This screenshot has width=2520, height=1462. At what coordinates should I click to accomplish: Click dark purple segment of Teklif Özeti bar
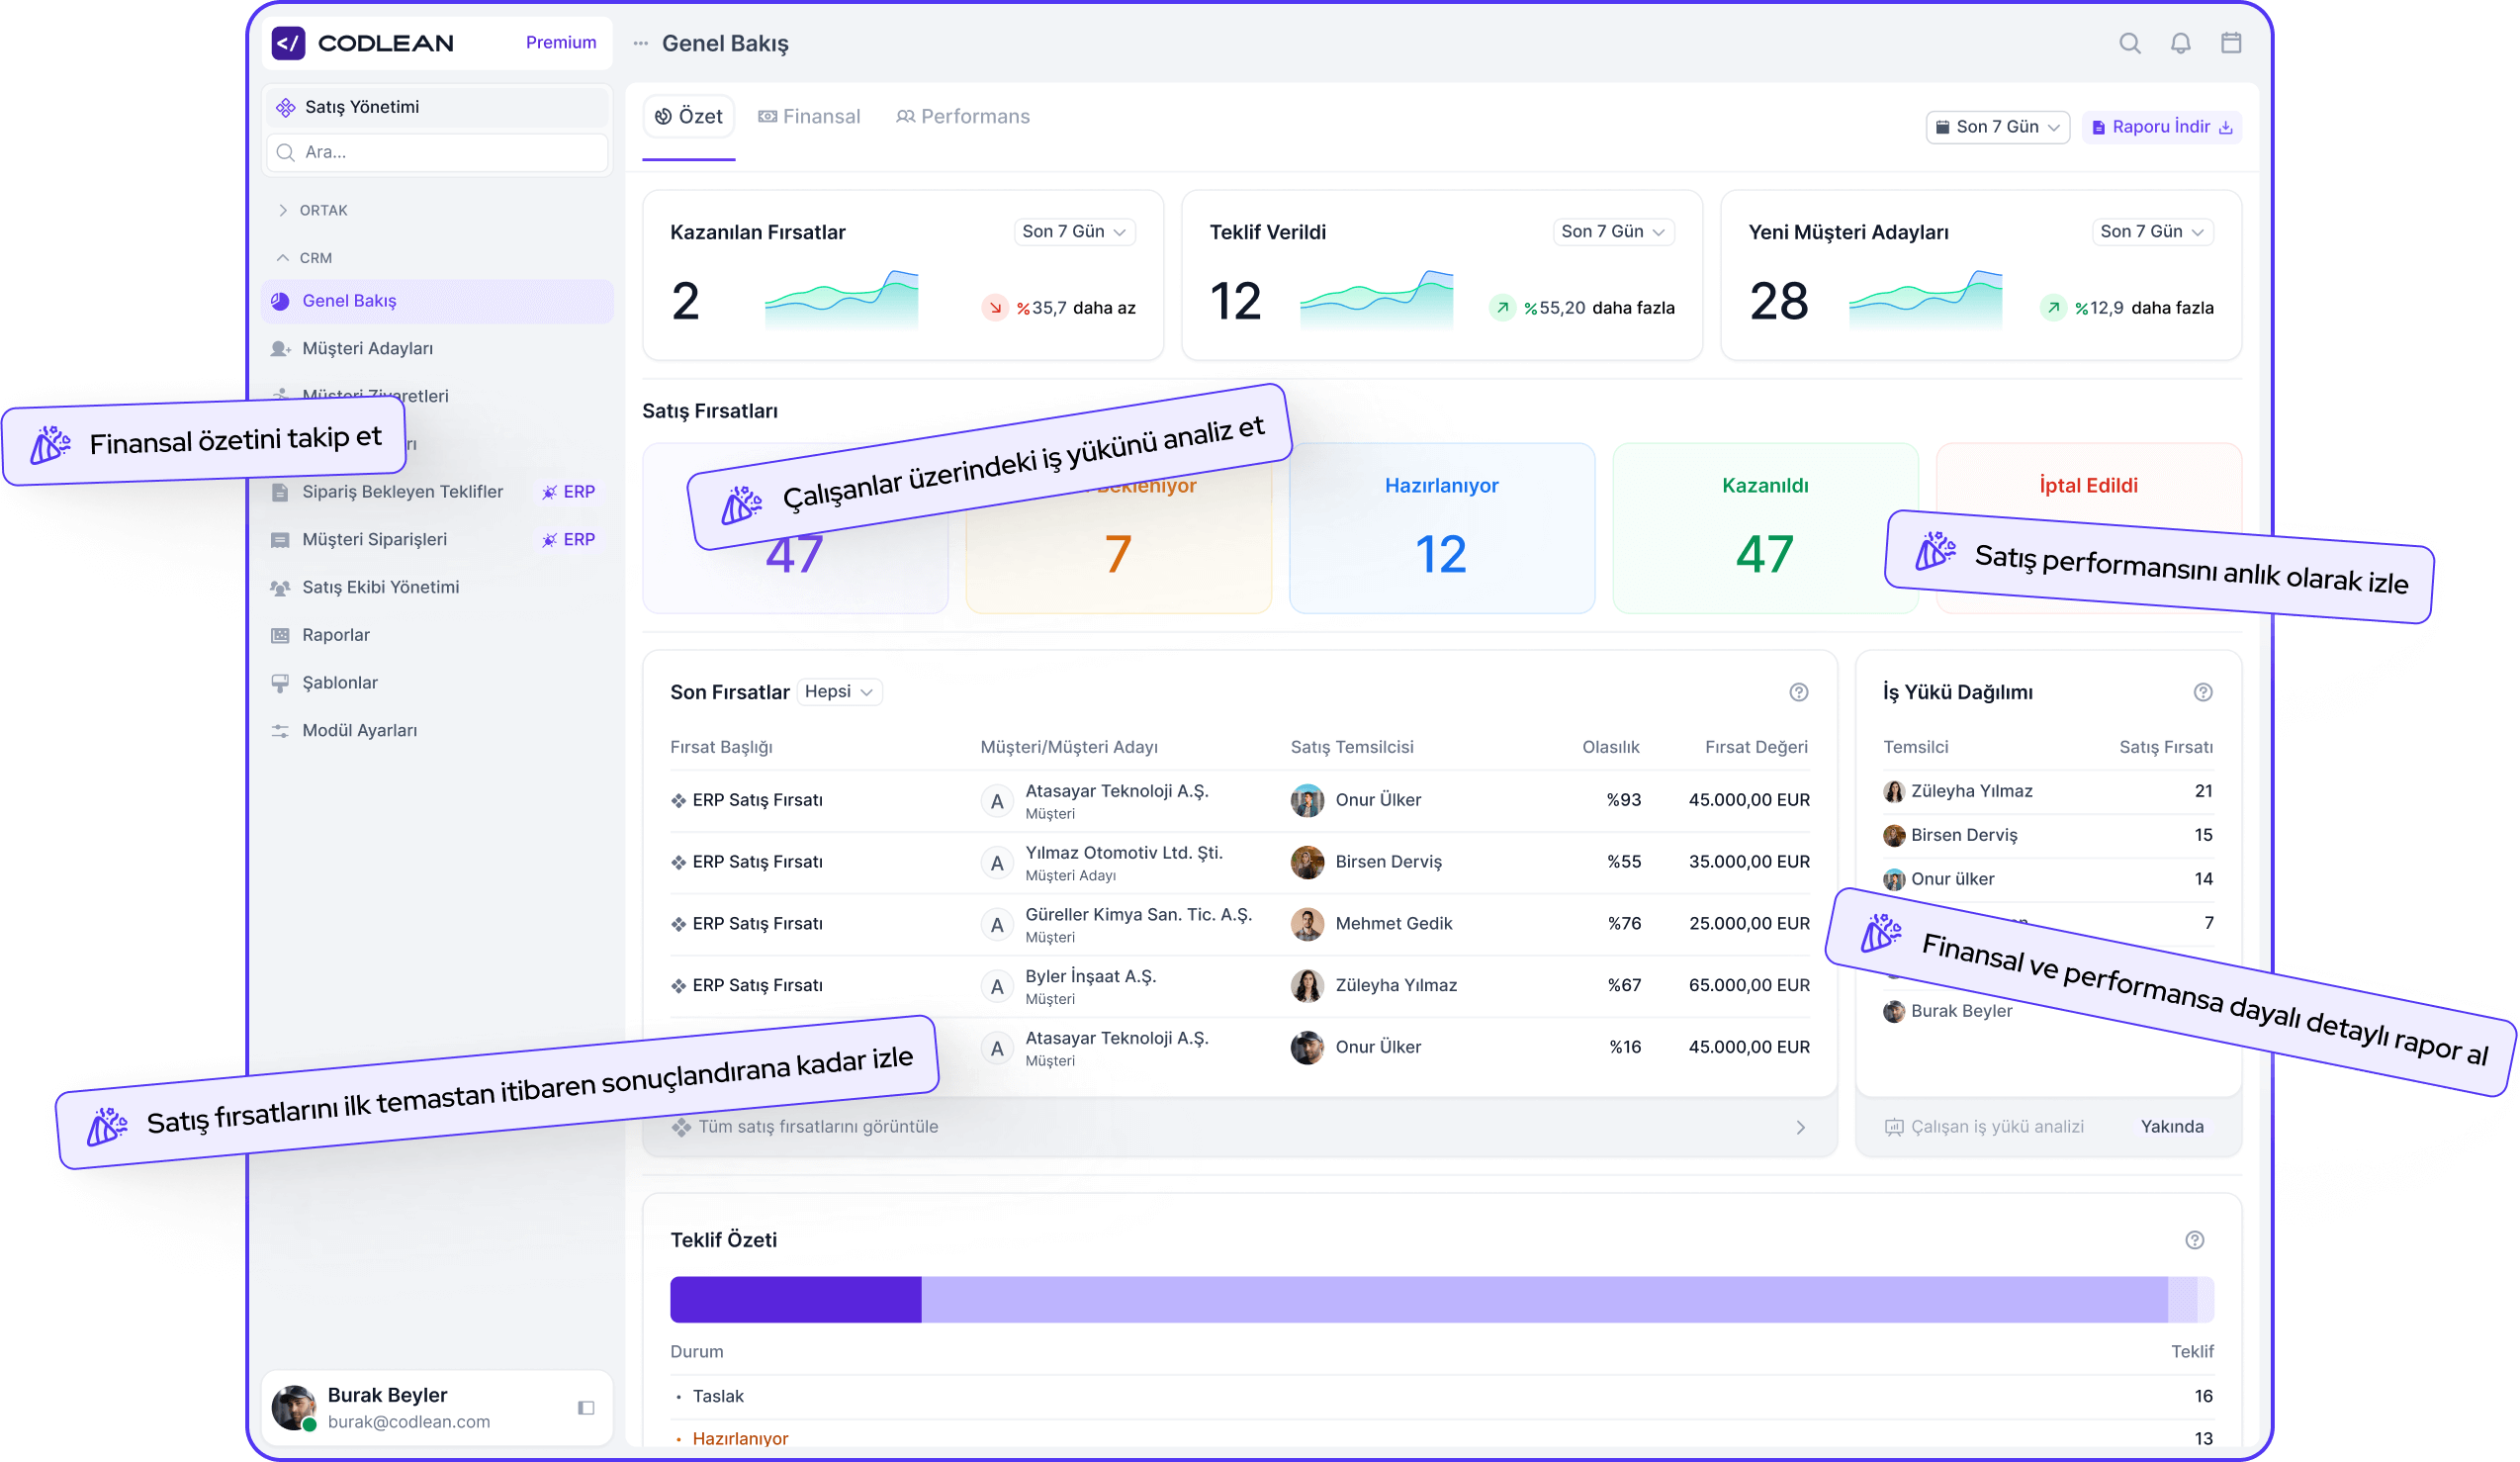(795, 1299)
